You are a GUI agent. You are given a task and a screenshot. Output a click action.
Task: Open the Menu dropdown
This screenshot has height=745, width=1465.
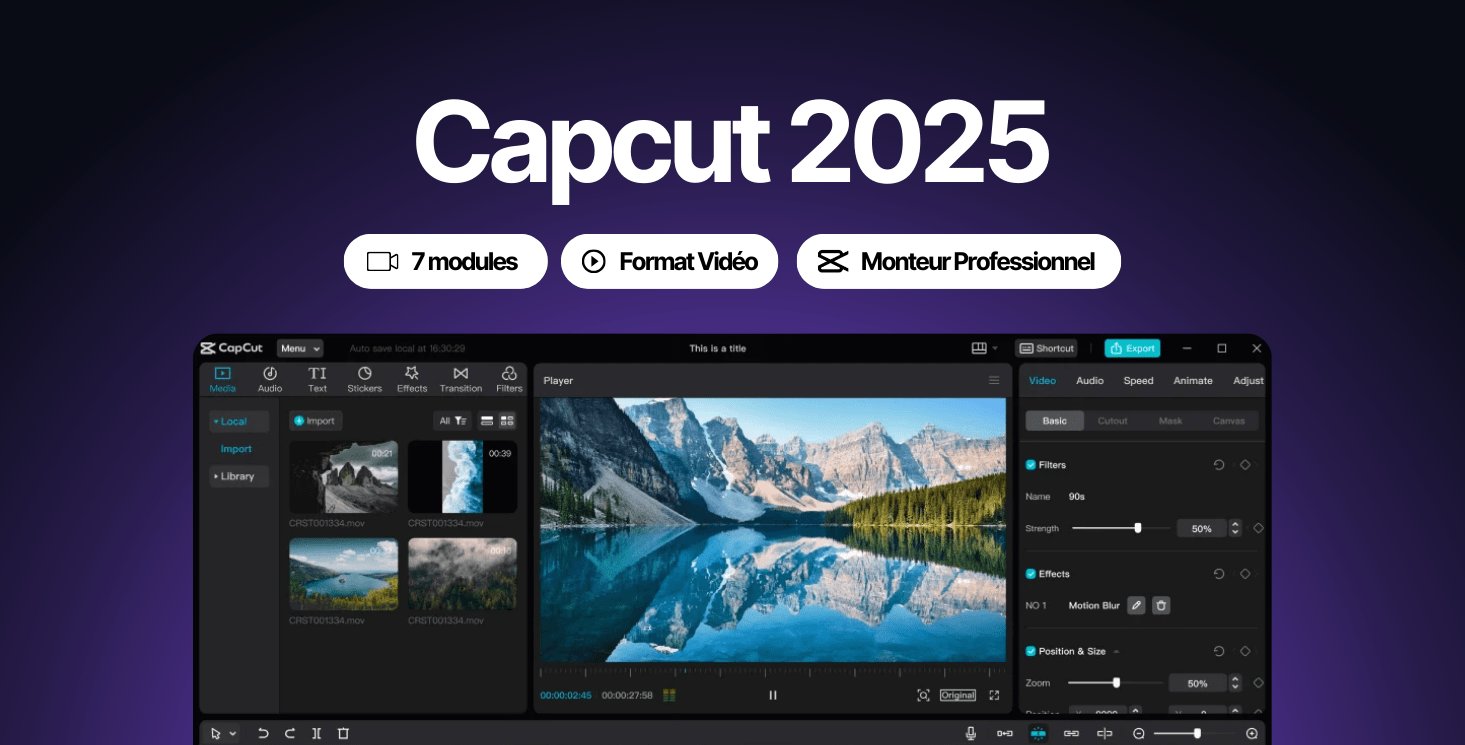(300, 348)
